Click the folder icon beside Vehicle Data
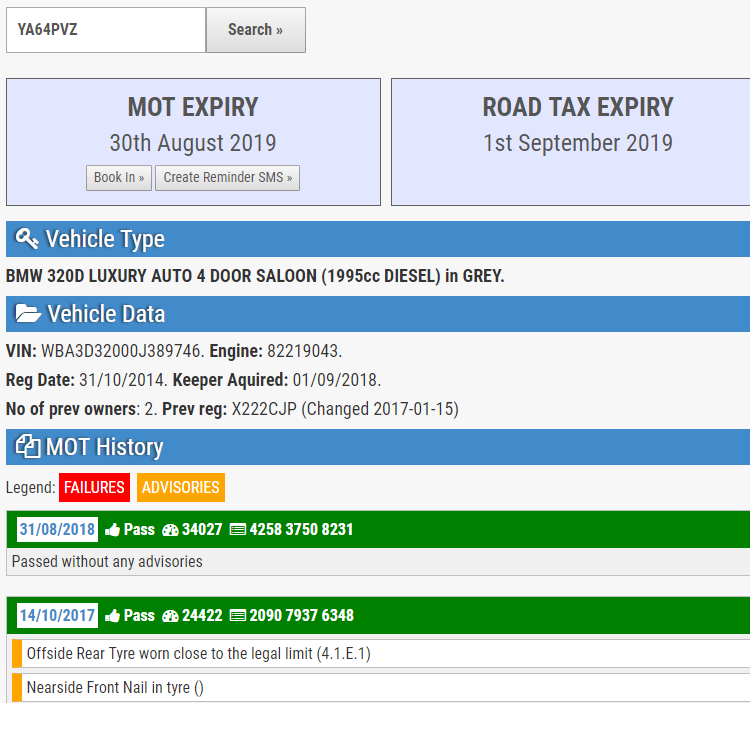 point(28,313)
